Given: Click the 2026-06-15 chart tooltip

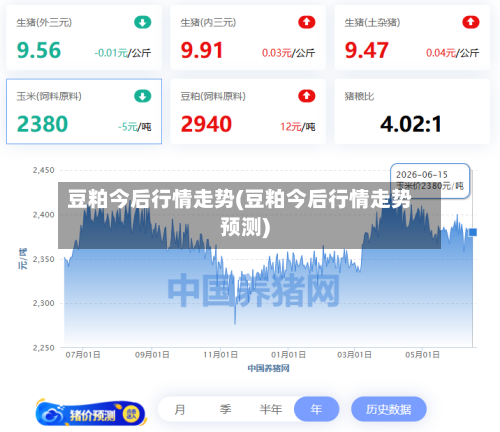Looking at the screenshot, I should tap(430, 180).
